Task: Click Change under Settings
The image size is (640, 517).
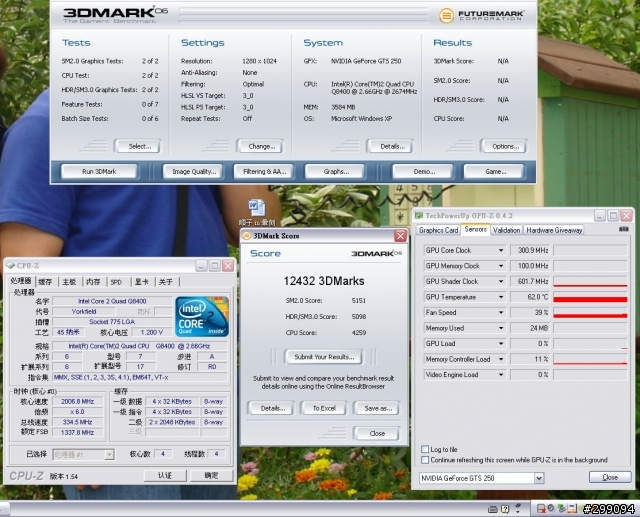Action: point(261,146)
